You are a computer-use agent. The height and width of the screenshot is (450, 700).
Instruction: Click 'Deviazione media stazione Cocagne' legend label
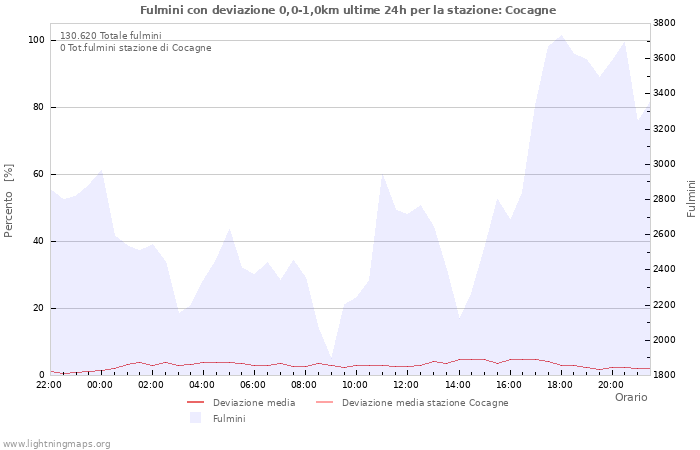425,403
